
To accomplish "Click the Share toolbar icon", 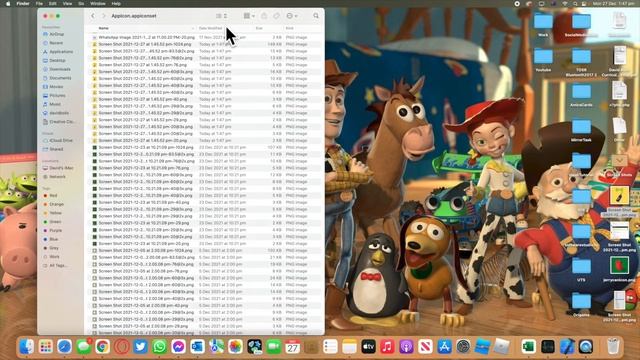I will (x=264, y=16).
